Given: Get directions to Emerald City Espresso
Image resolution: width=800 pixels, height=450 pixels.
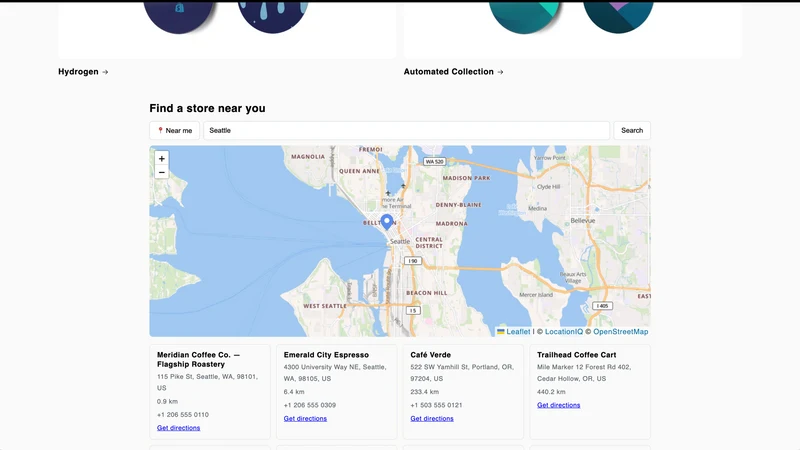Looking at the screenshot, I should (x=305, y=418).
